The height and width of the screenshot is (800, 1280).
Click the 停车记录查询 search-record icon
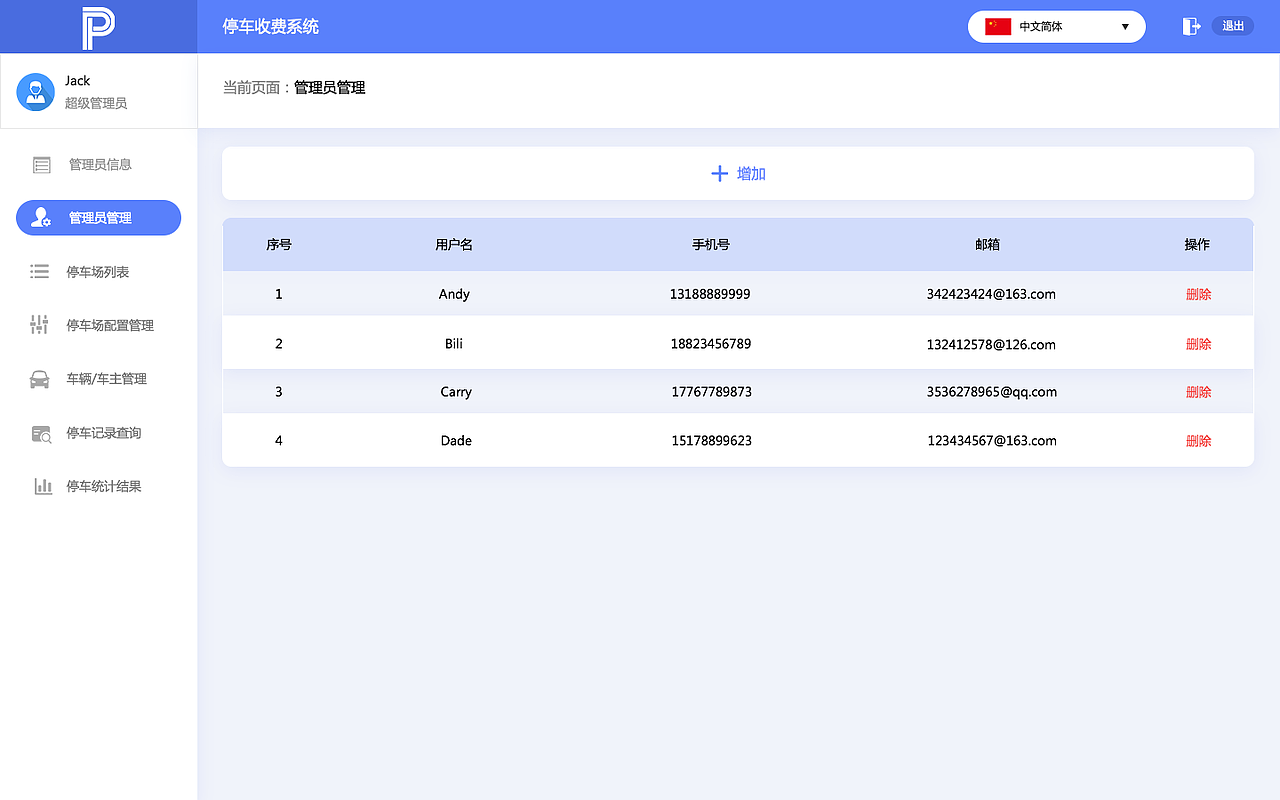[41, 433]
